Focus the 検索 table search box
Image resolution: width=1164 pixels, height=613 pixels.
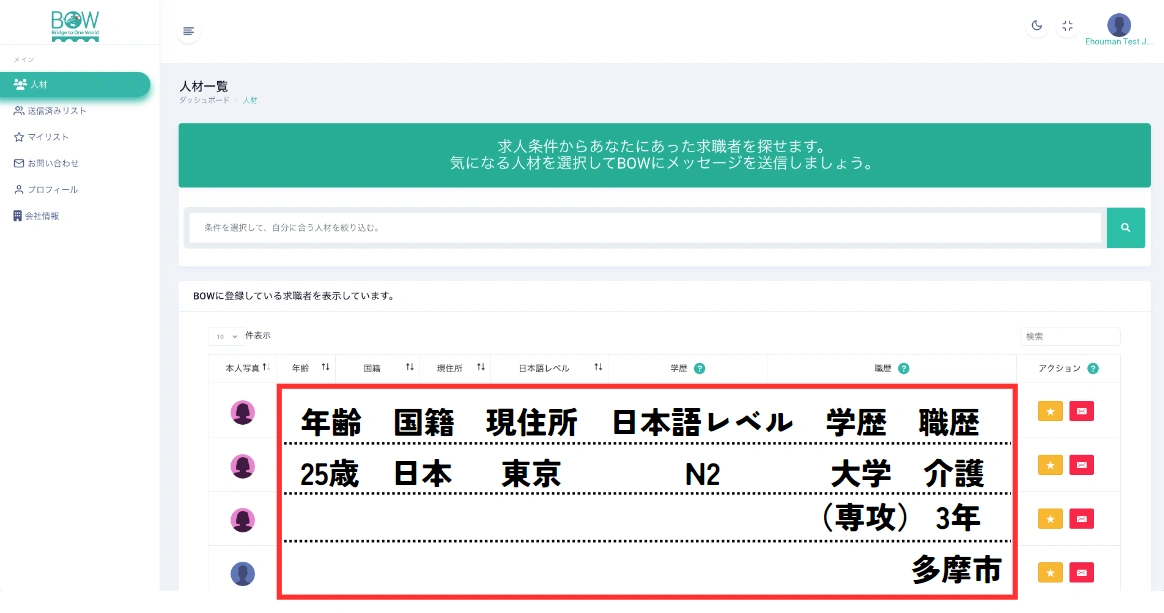pos(1070,336)
